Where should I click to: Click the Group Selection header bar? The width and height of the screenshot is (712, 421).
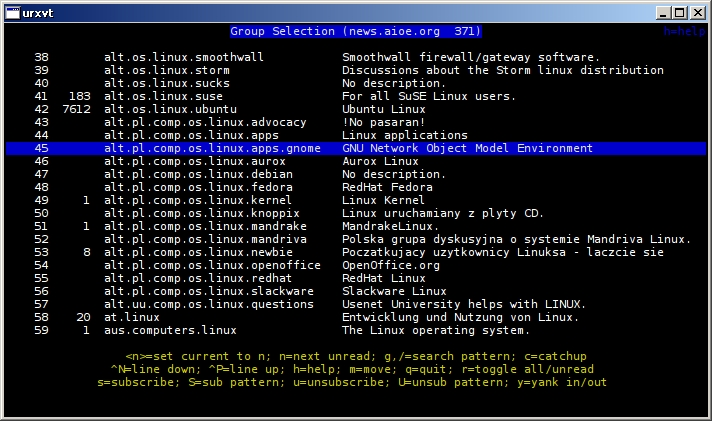pyautogui.click(x=340, y=31)
